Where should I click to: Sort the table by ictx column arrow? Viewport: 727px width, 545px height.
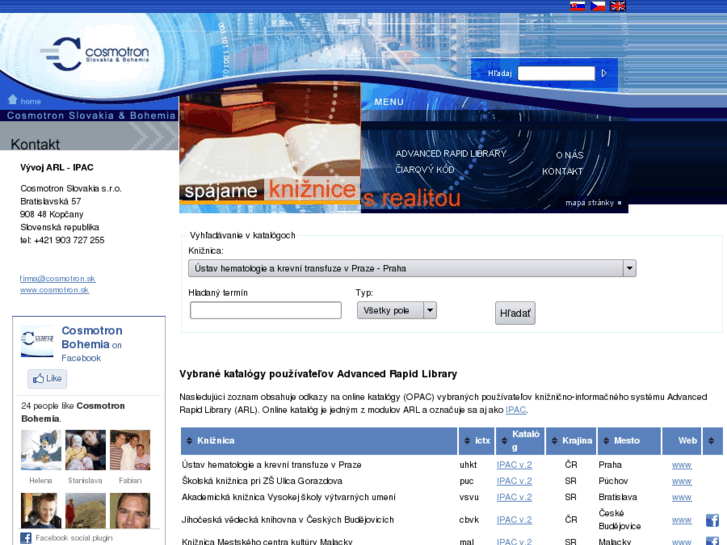click(467, 441)
